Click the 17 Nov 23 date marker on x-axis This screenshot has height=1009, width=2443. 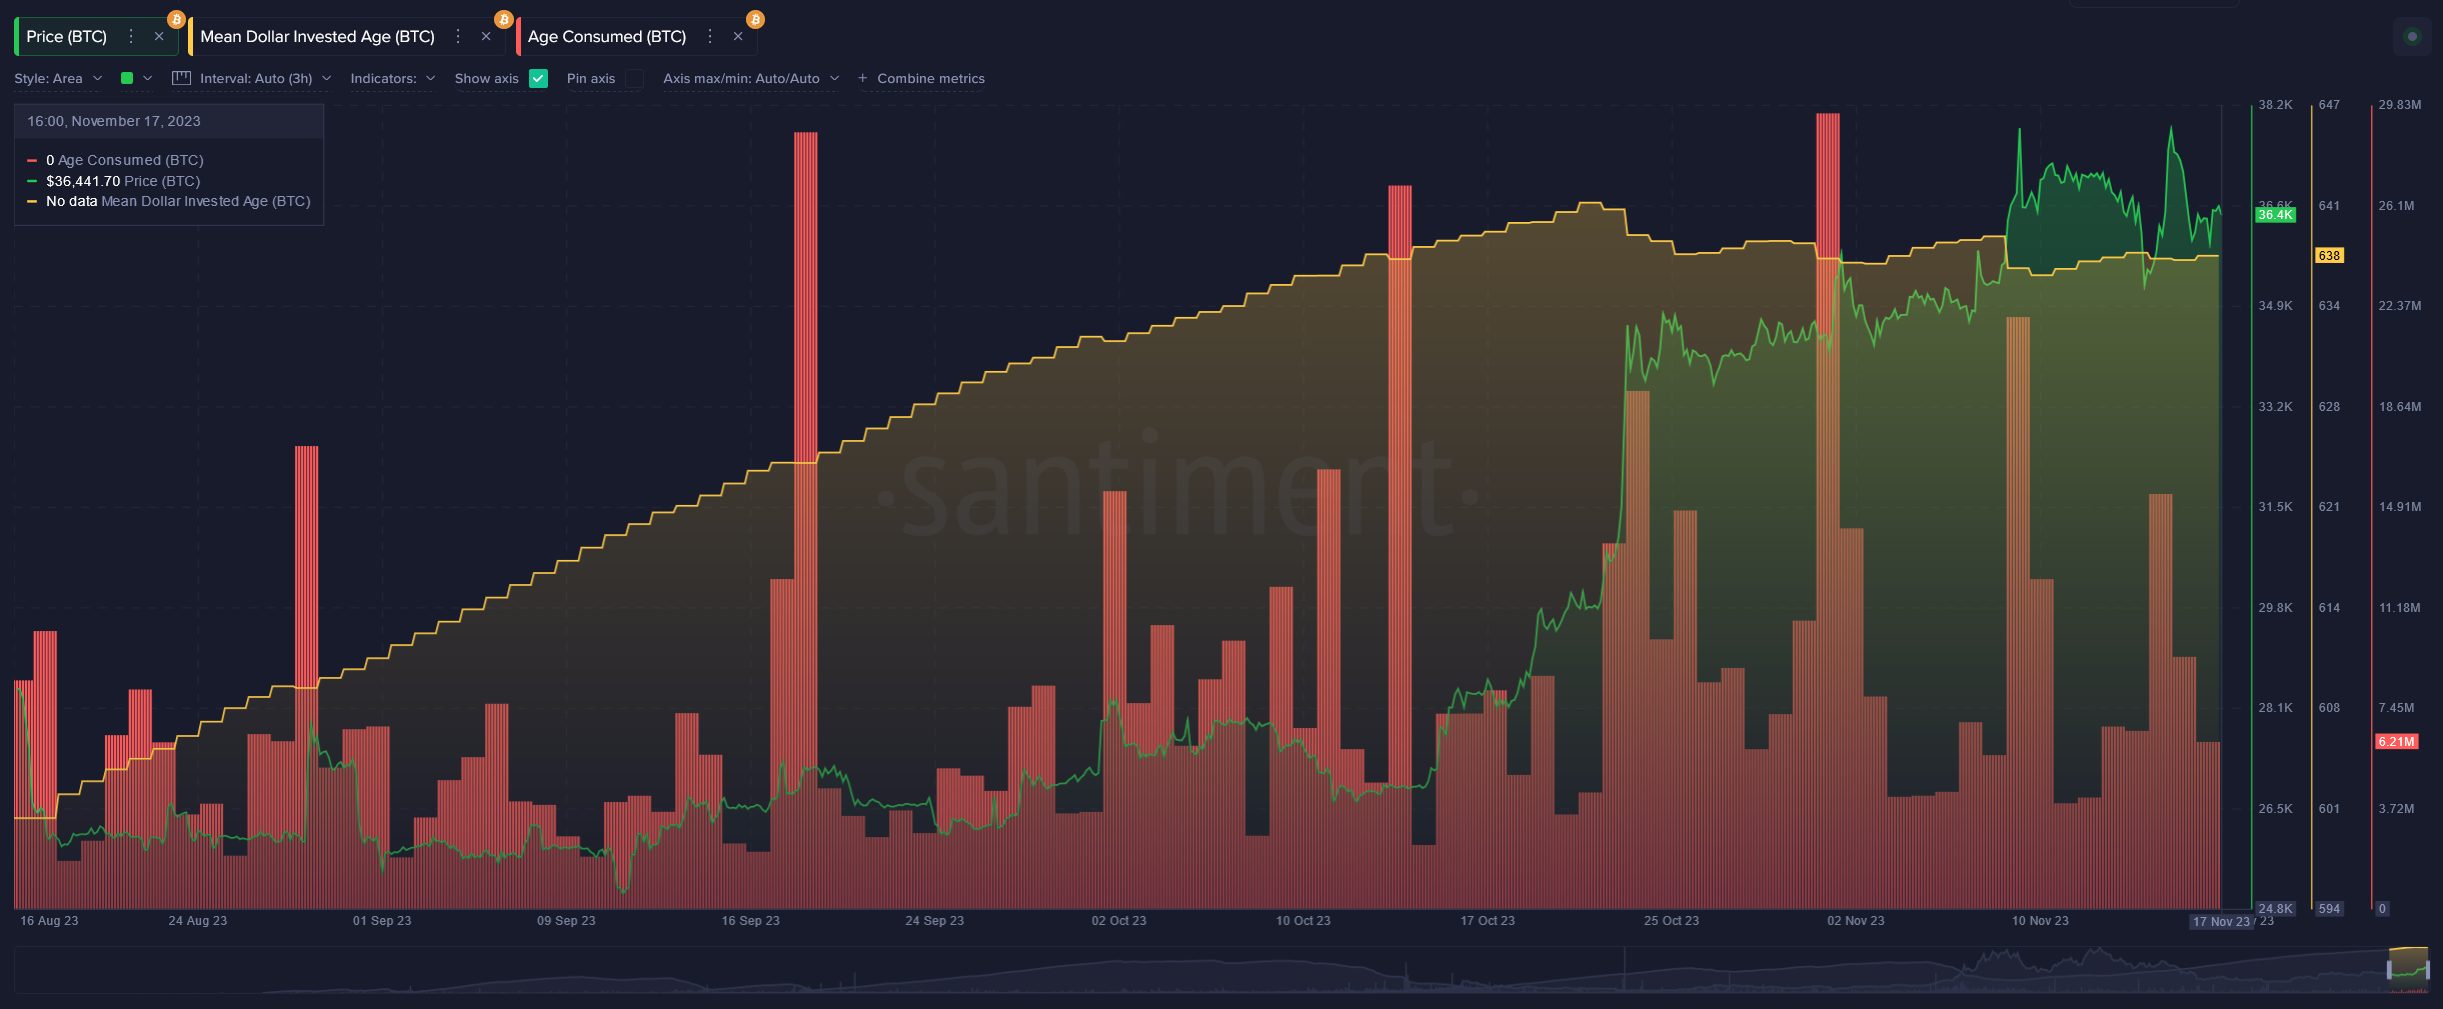point(2220,922)
